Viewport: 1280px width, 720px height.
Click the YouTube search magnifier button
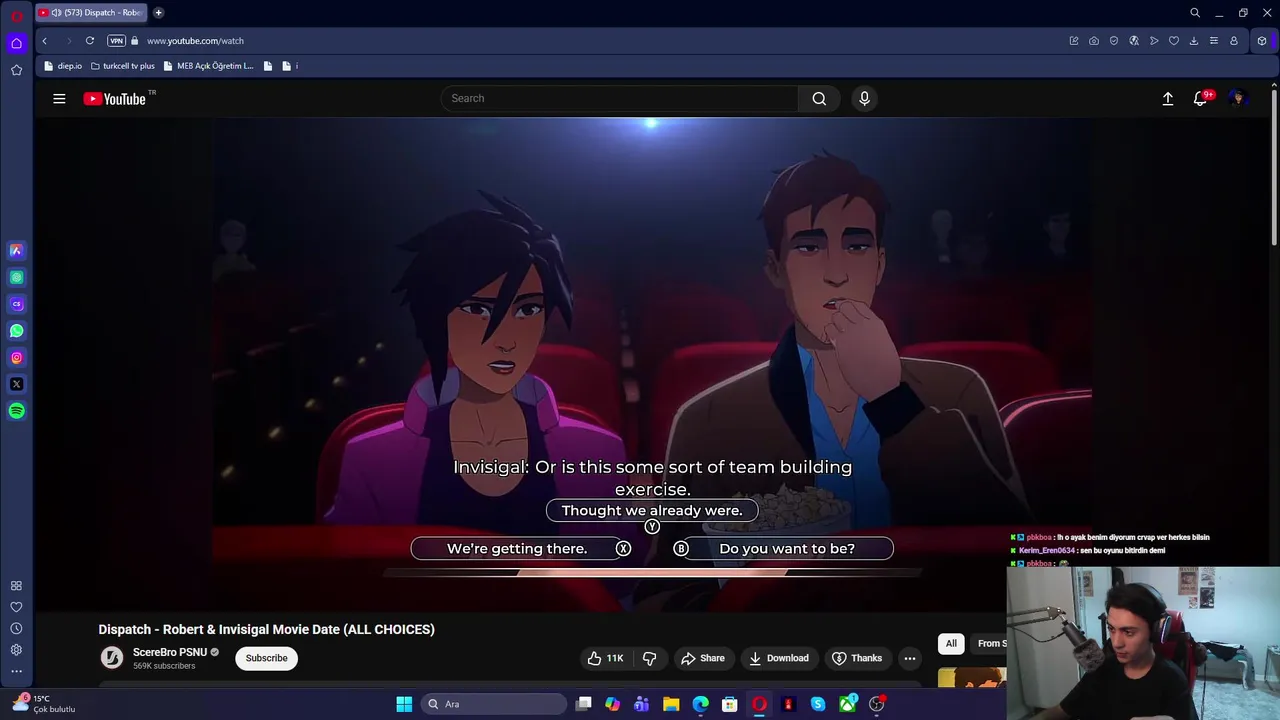coord(819,98)
